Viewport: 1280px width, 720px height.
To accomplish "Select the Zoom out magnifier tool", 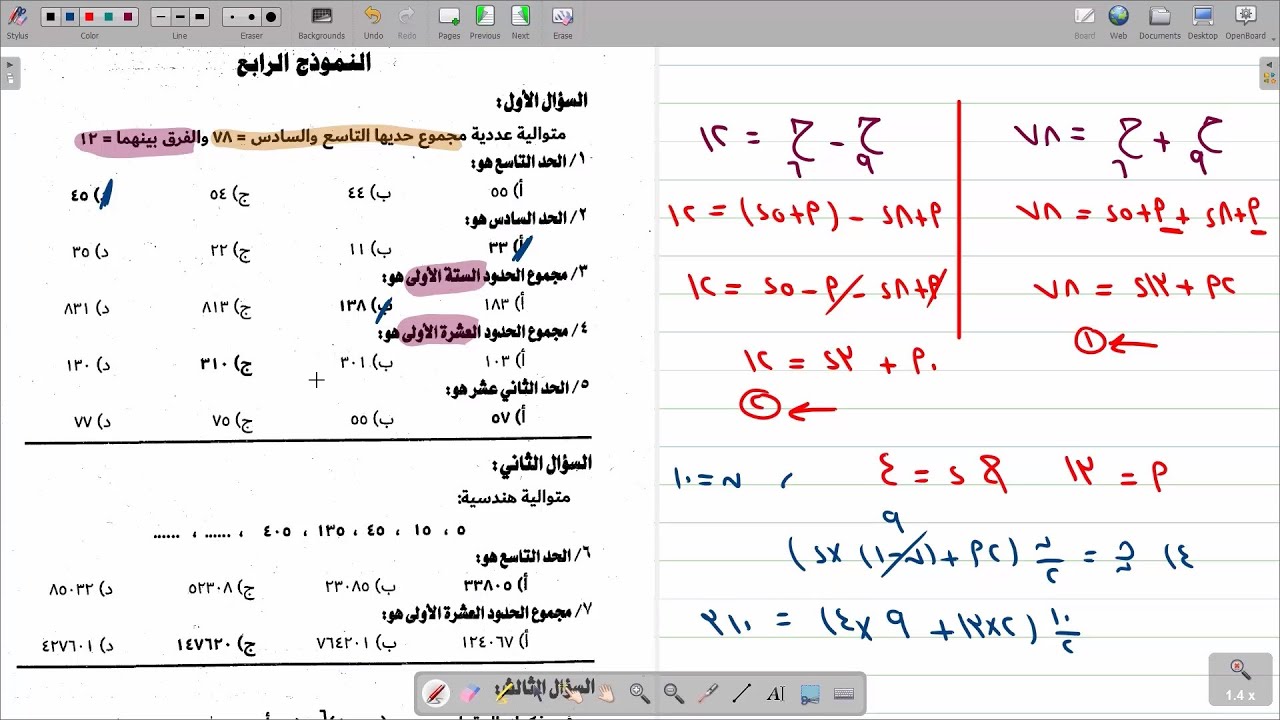I will pyautogui.click(x=674, y=693).
